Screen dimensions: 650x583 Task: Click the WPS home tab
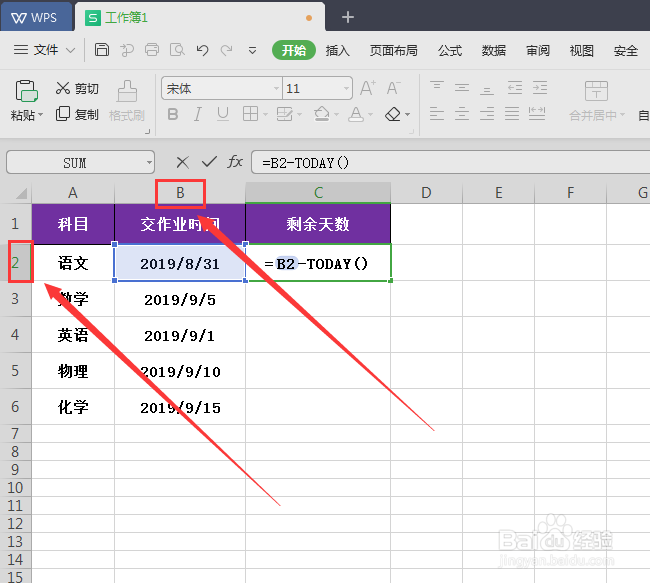coord(36,17)
